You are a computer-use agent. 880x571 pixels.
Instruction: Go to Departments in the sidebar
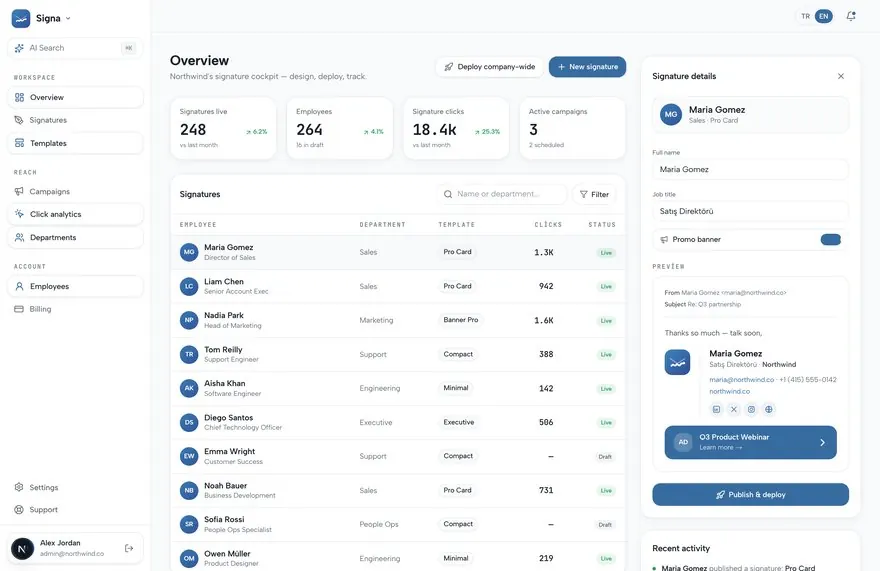click(75, 237)
